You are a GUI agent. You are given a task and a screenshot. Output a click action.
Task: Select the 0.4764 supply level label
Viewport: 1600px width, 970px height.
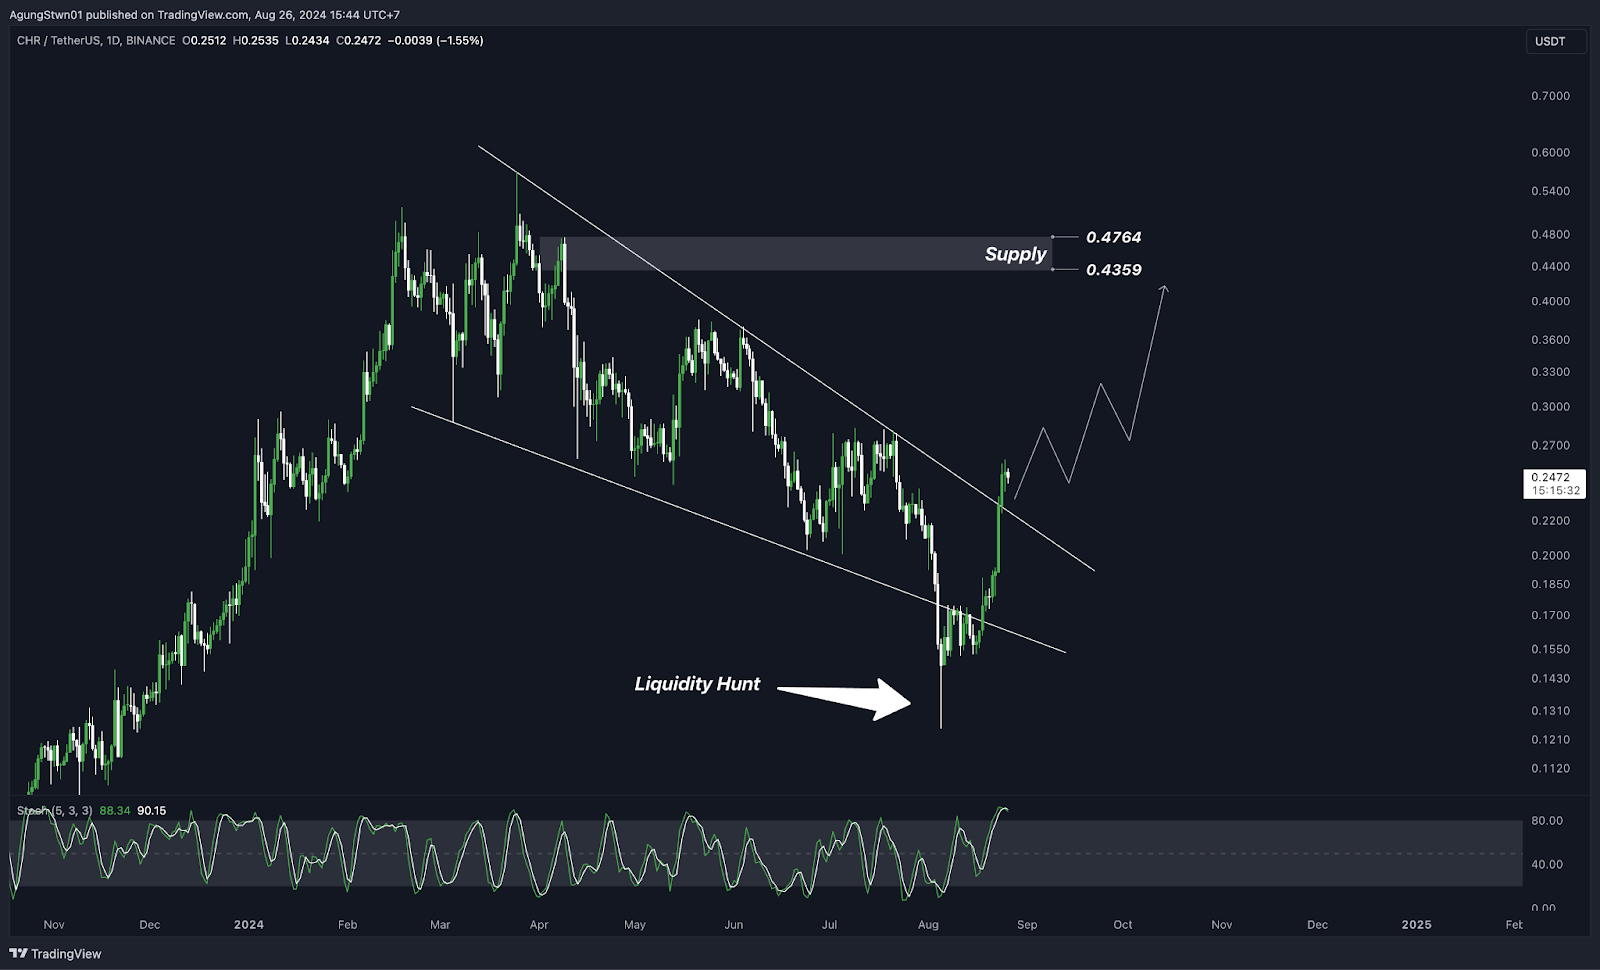point(1114,238)
